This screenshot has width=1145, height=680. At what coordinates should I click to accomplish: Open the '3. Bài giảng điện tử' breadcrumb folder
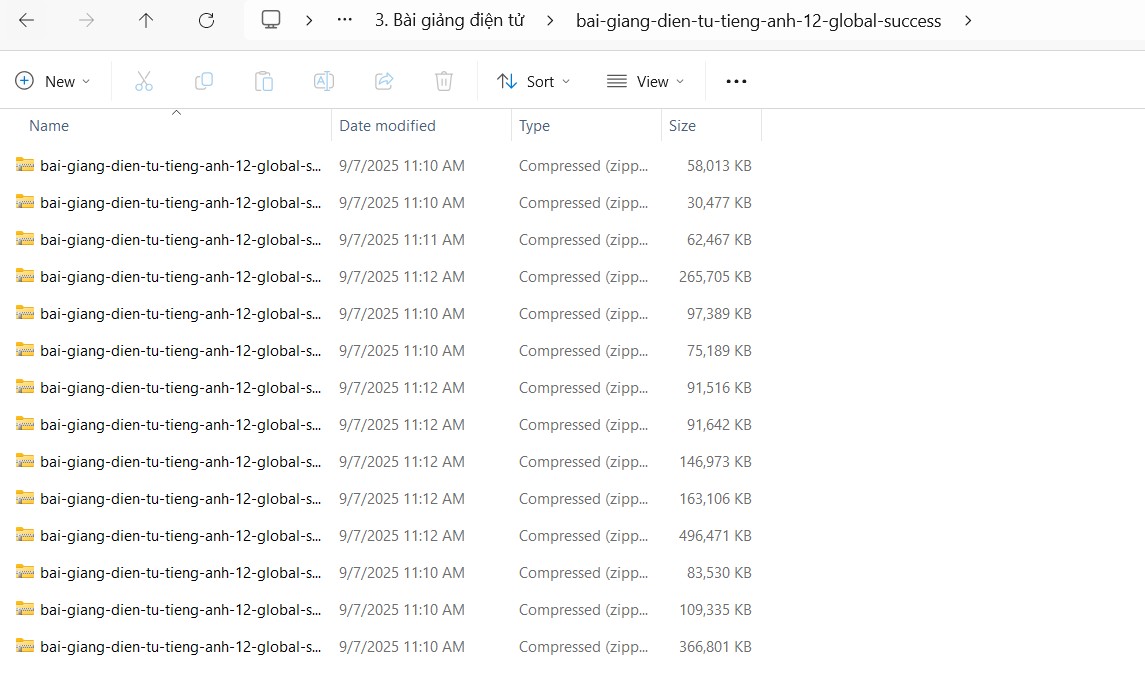pos(448,19)
